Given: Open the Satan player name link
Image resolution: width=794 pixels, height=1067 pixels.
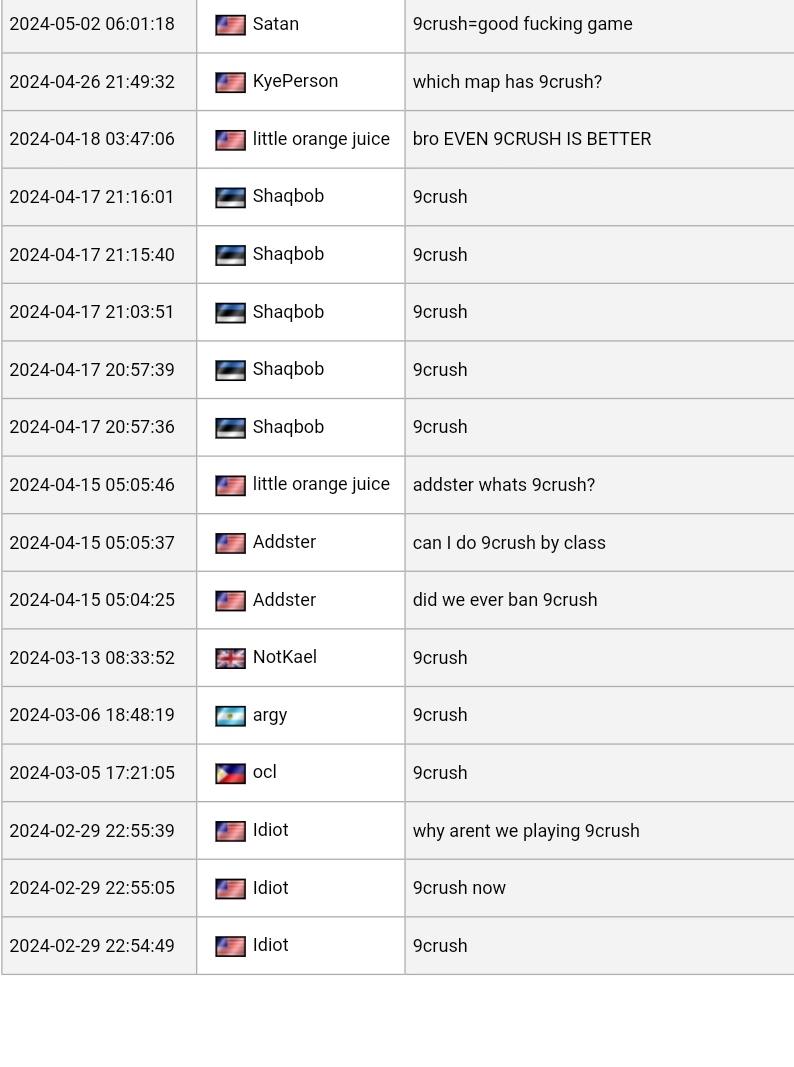Looking at the screenshot, I should 275,24.
